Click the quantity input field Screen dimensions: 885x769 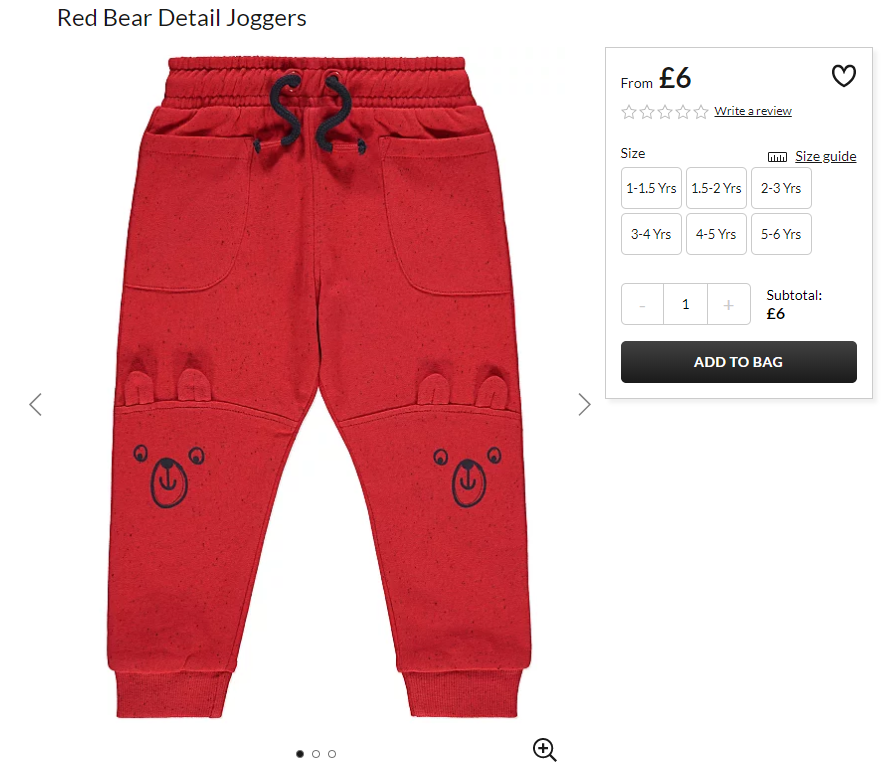coord(686,304)
